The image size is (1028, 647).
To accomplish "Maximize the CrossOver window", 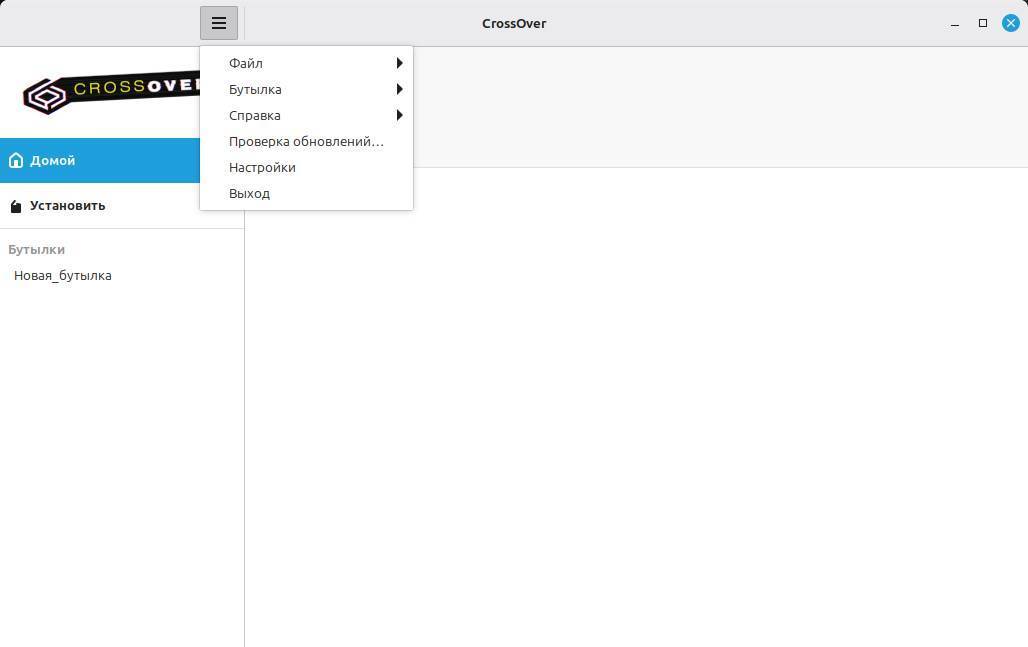I will tap(983, 23).
